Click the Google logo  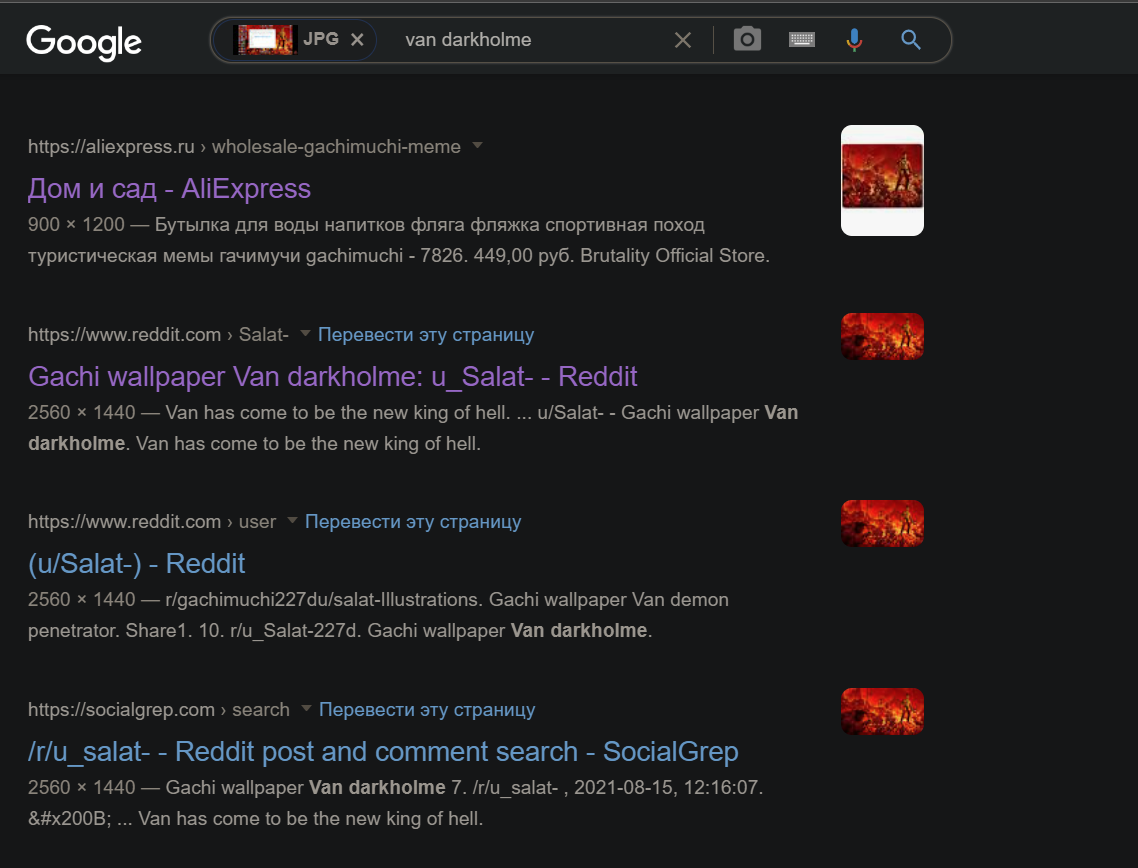(x=84, y=42)
